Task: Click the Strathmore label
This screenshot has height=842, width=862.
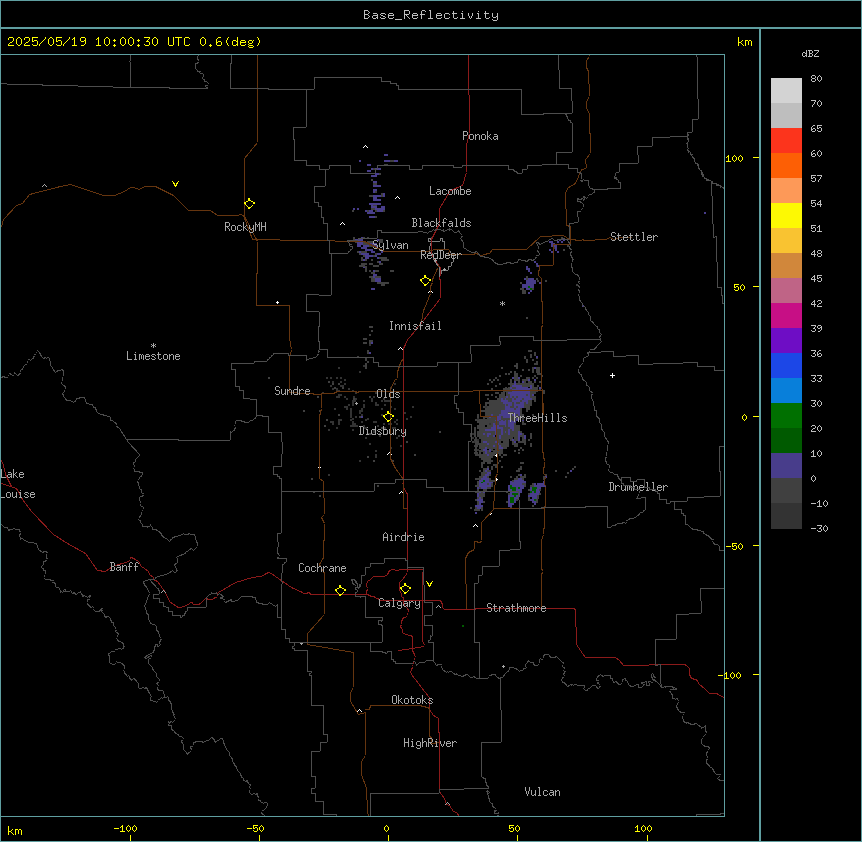Action: (x=516, y=608)
